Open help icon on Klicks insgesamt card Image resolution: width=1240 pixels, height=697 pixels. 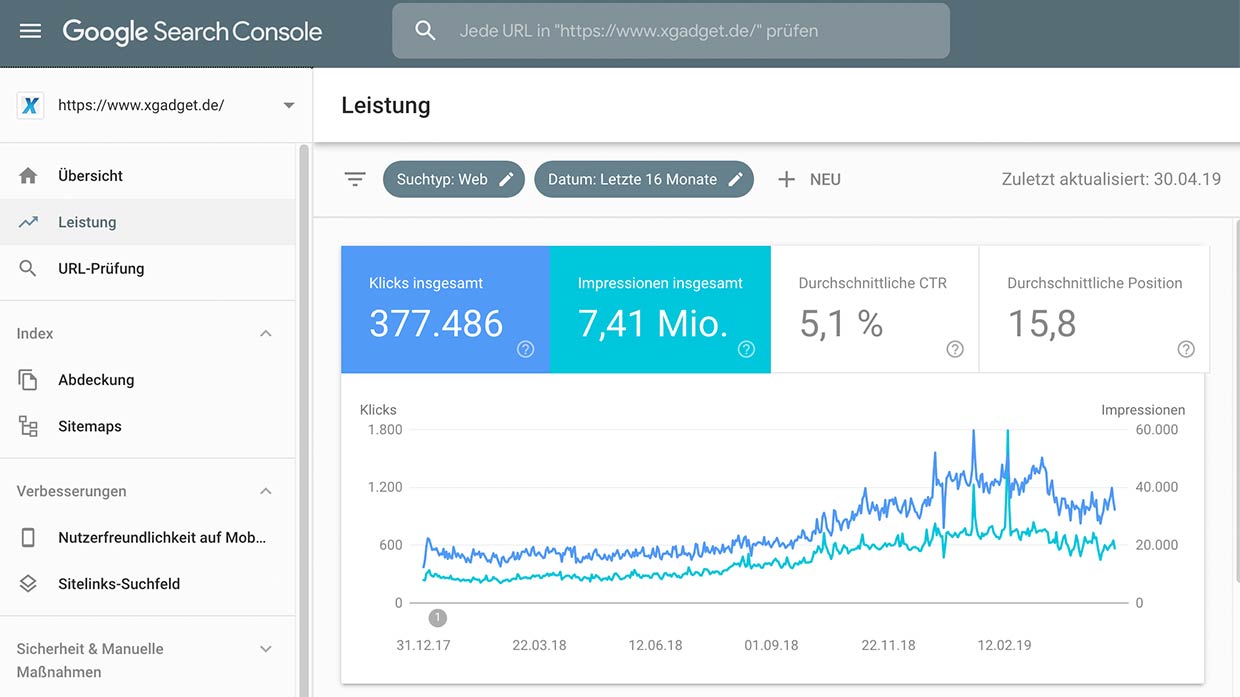coord(525,349)
